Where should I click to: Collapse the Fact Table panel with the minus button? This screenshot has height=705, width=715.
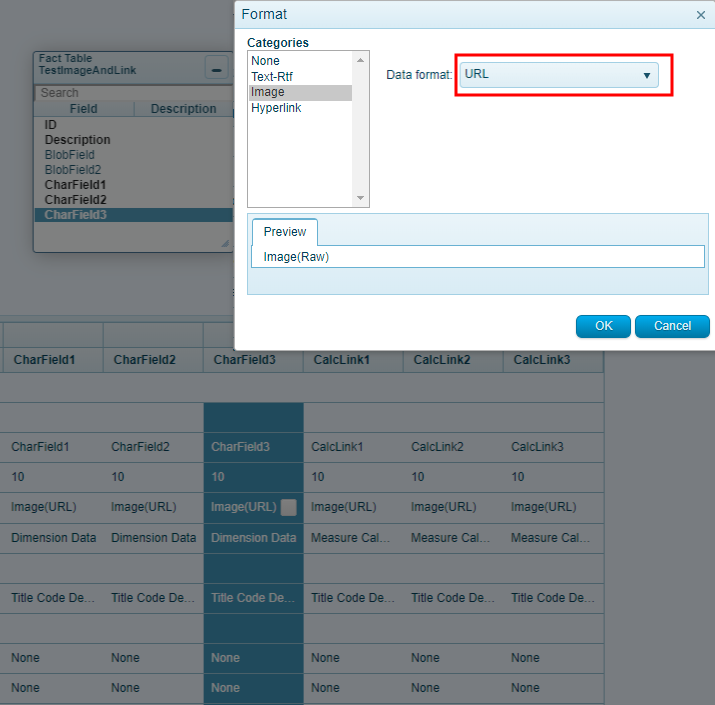tap(215, 69)
